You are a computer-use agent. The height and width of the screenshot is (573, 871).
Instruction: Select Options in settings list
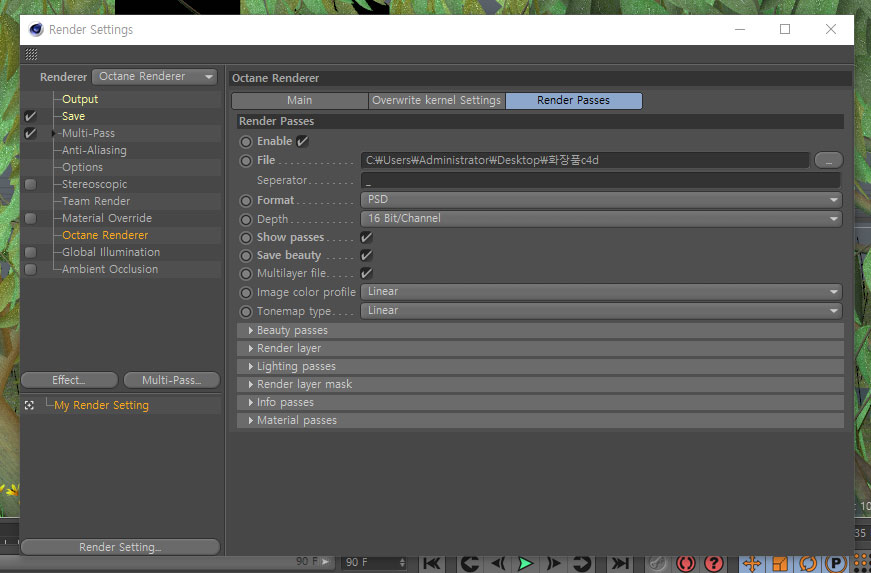[82, 167]
